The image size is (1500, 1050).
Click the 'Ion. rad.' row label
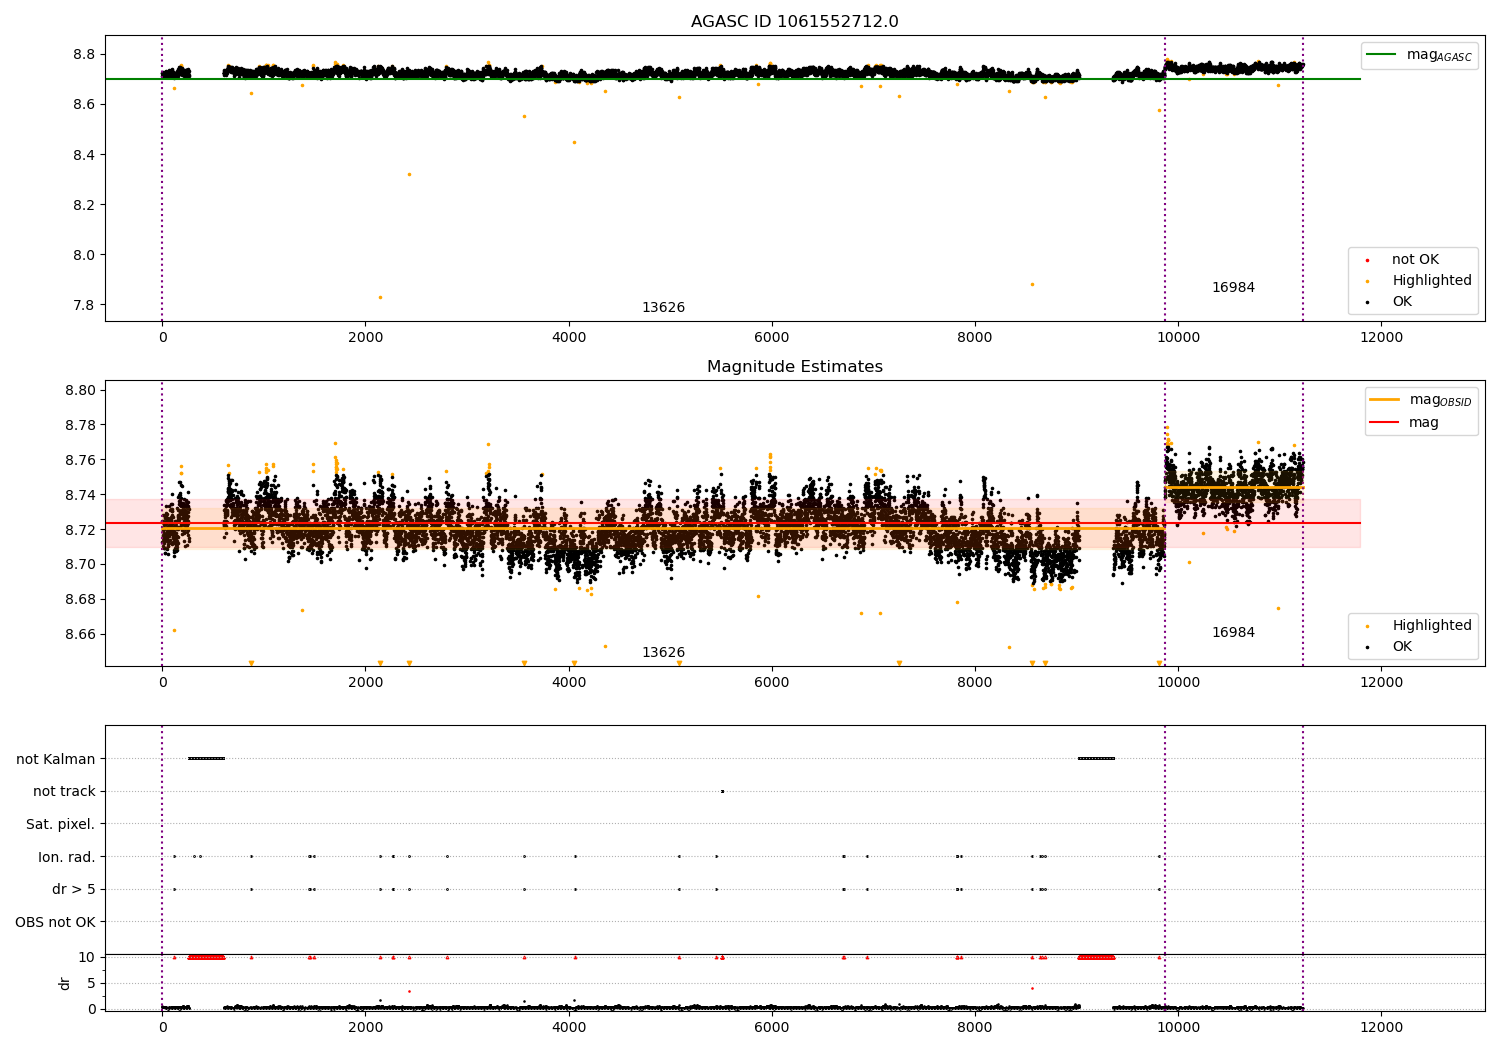point(67,857)
